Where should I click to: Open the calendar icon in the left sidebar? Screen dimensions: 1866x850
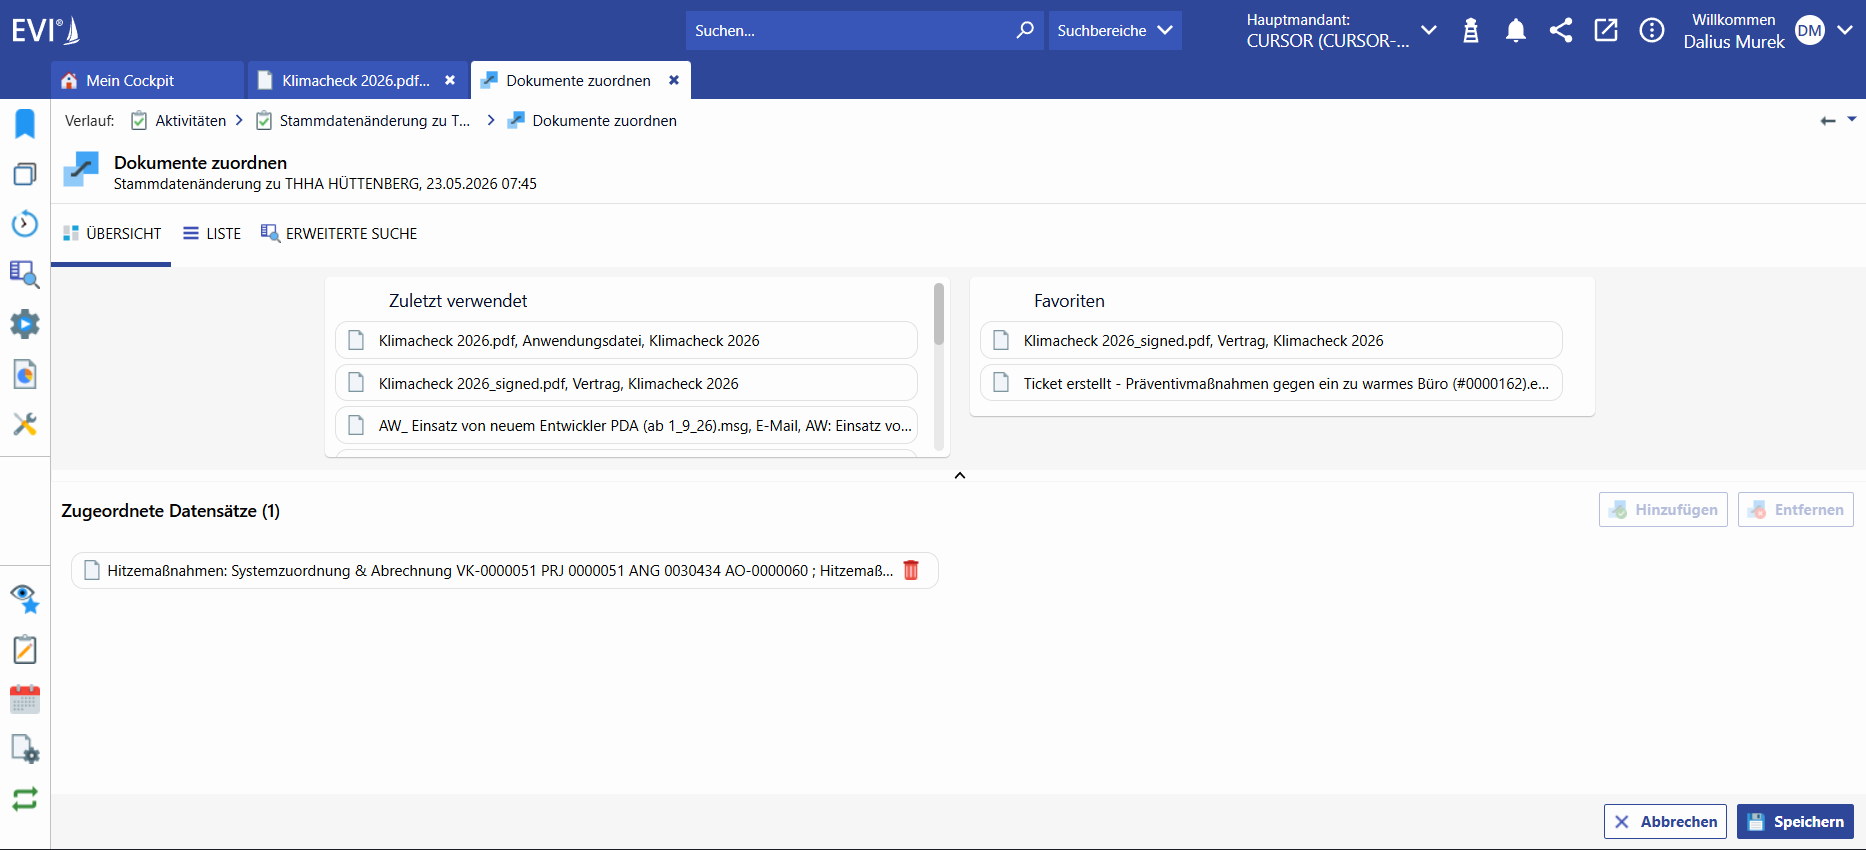tap(25, 699)
